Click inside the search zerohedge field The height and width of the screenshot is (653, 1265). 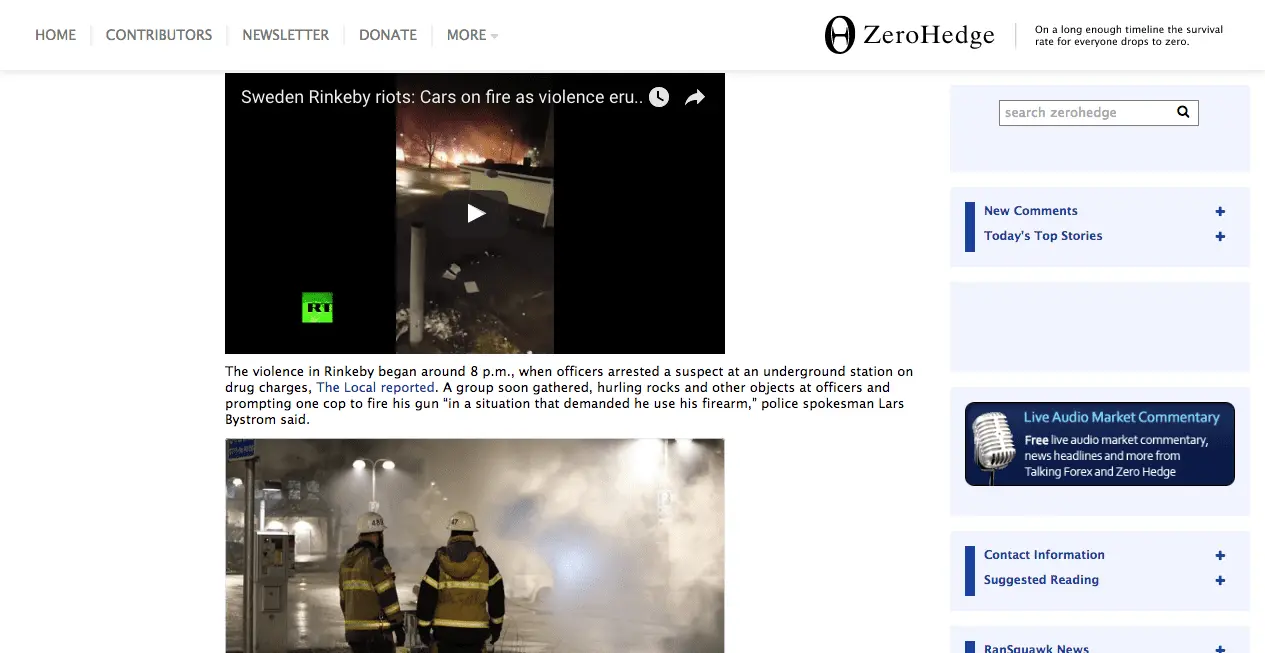click(x=1086, y=113)
